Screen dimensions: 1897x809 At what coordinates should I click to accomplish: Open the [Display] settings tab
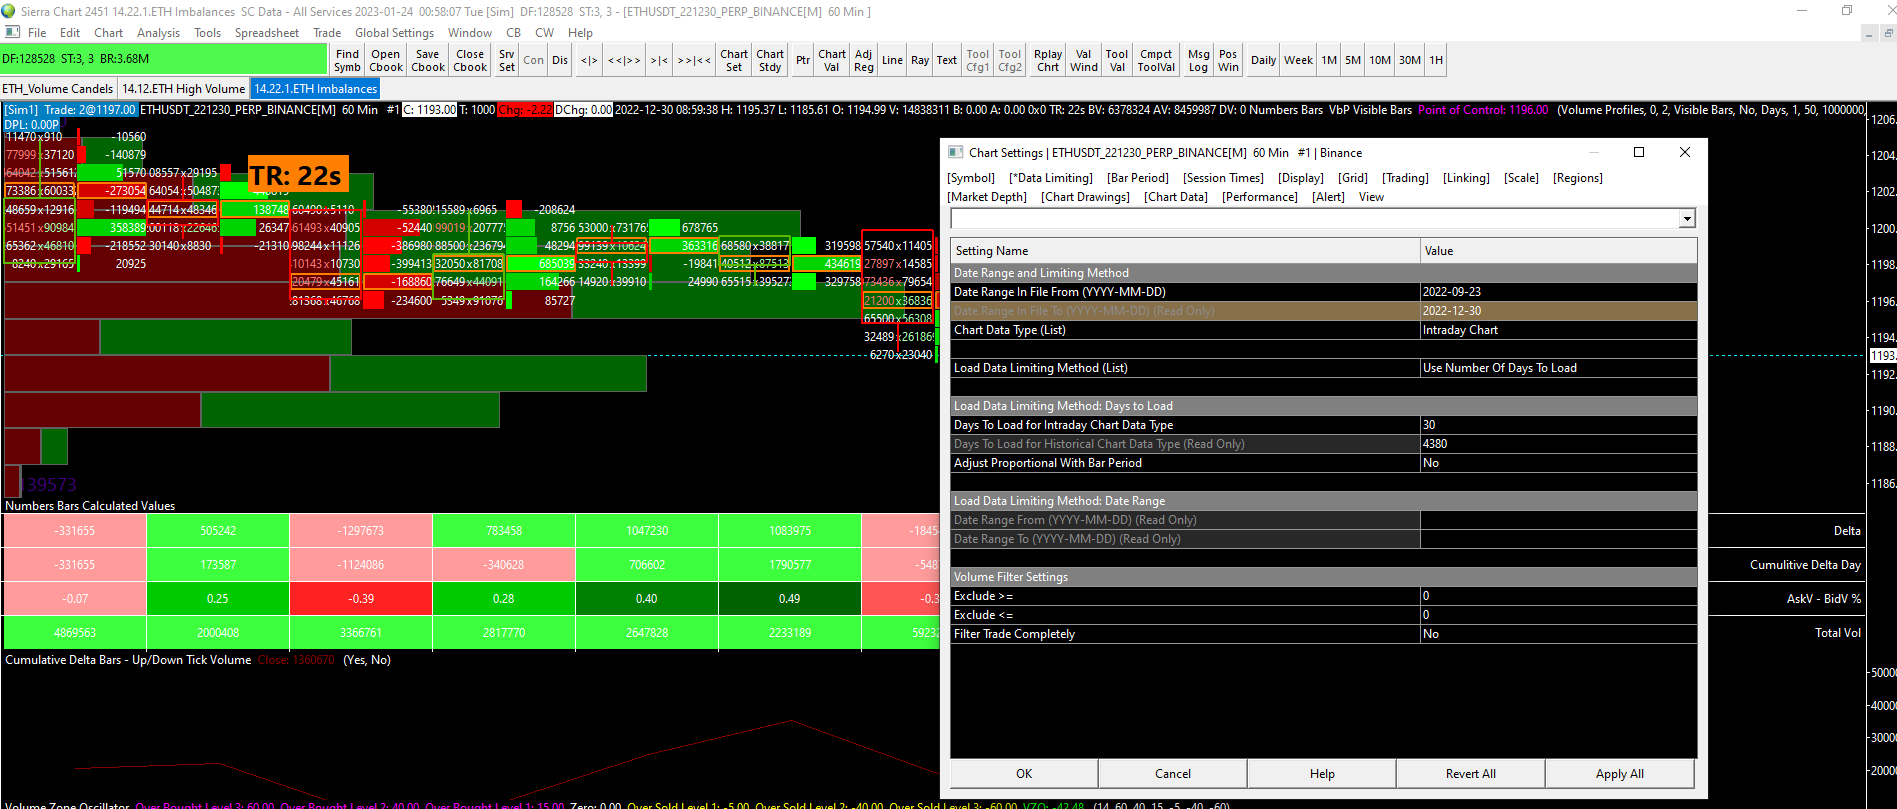1301,178
